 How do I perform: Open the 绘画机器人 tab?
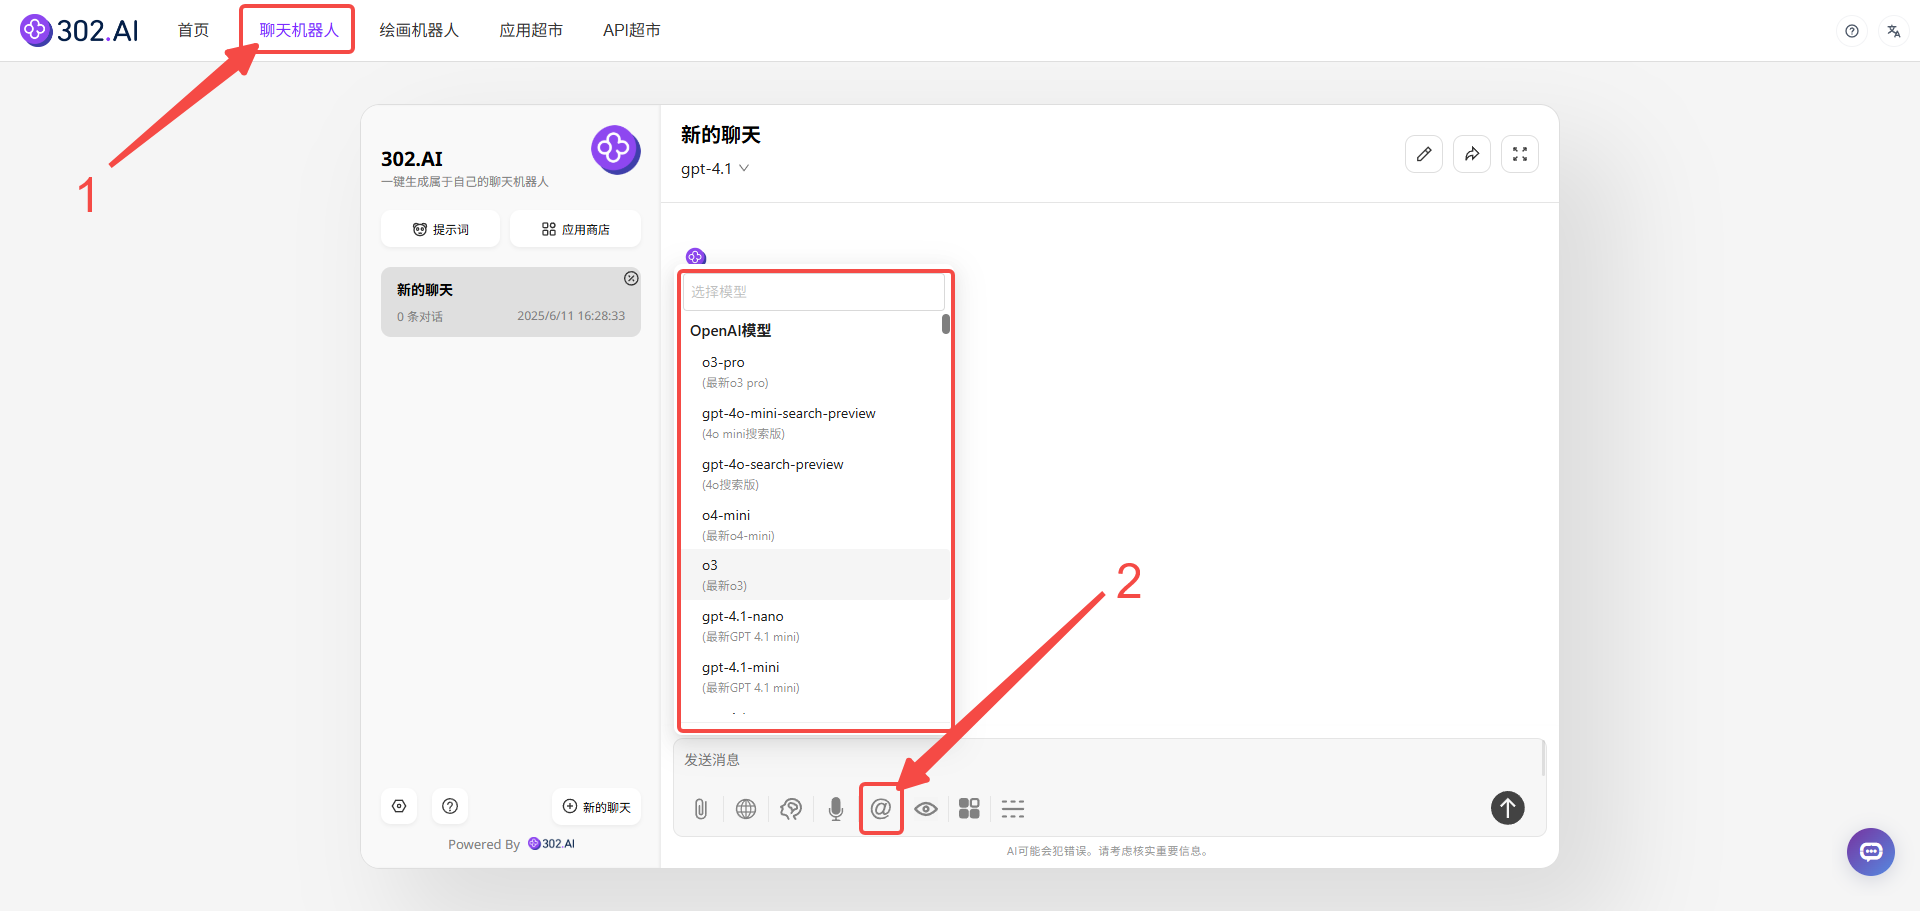click(419, 30)
